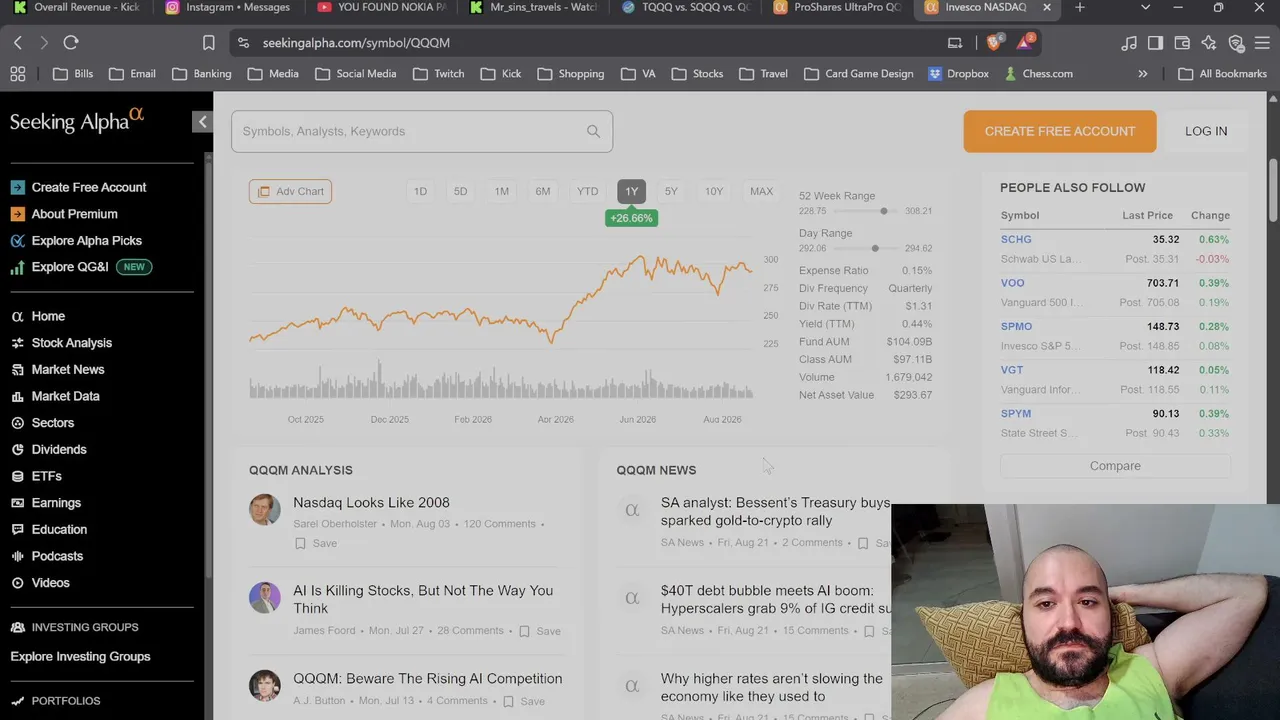Select the 1M chart range
This screenshot has width=1280, height=720.
pos(501,191)
